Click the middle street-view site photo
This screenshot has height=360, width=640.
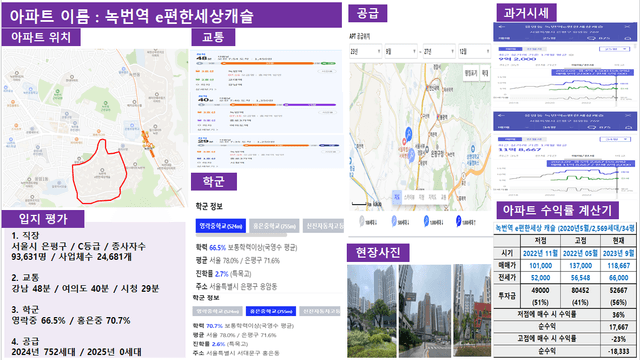point(425,311)
